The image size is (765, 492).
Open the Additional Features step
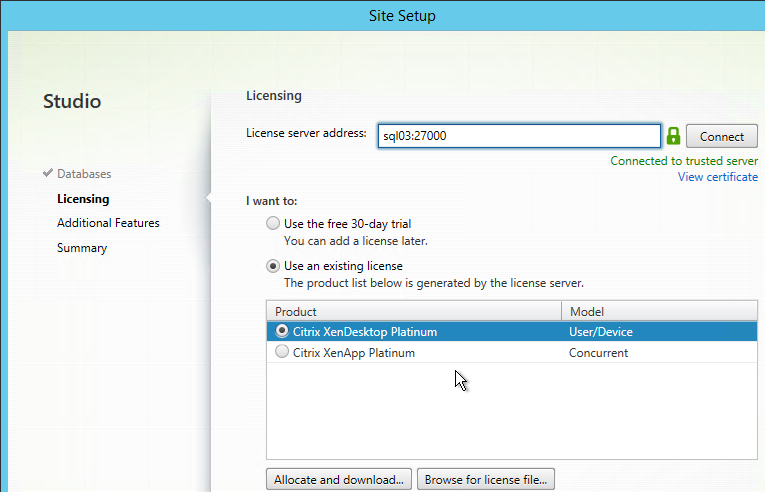pyautogui.click(x=108, y=223)
